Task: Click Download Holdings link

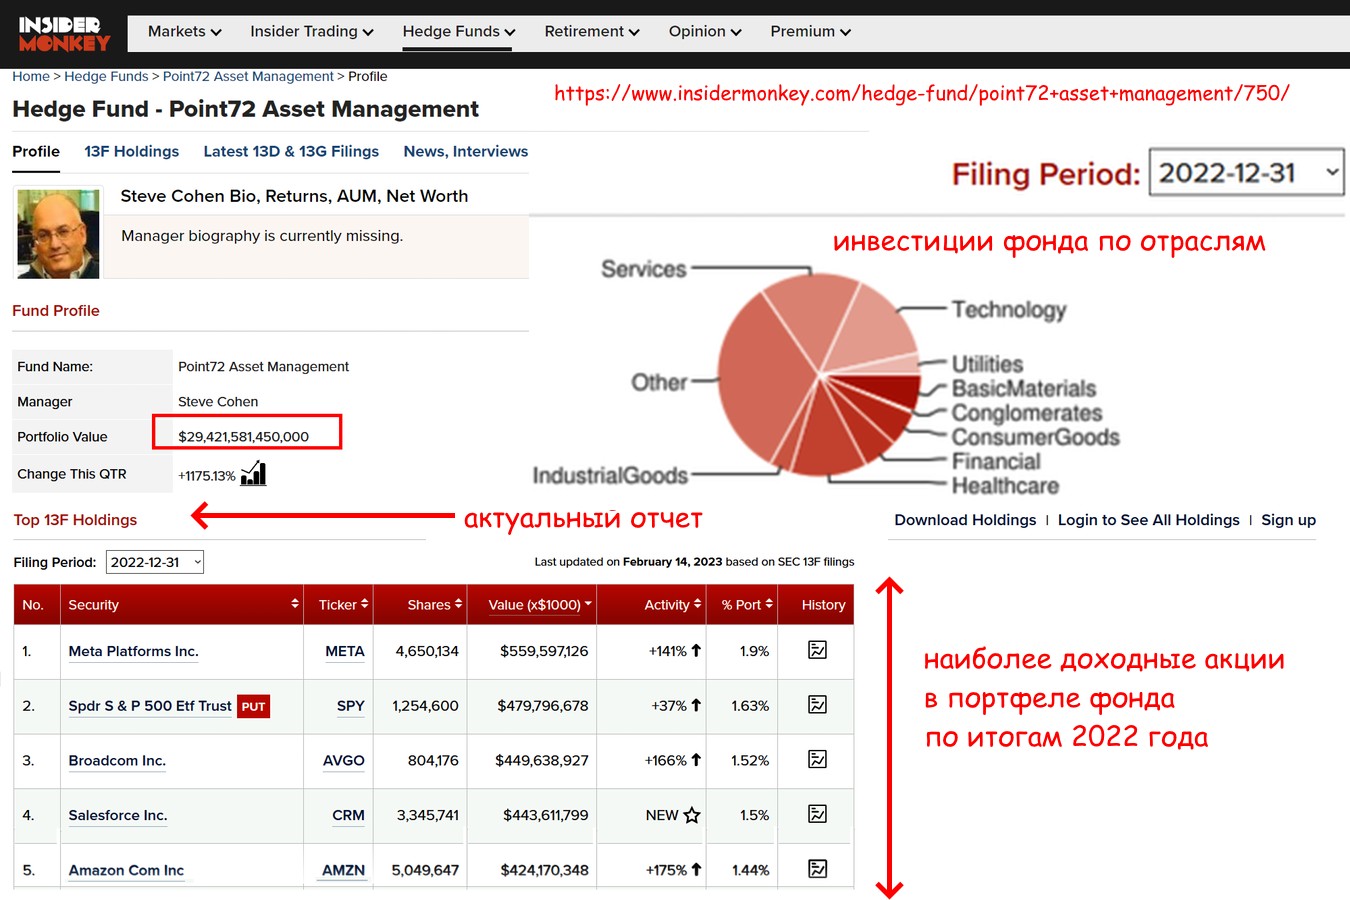Action: [x=965, y=520]
